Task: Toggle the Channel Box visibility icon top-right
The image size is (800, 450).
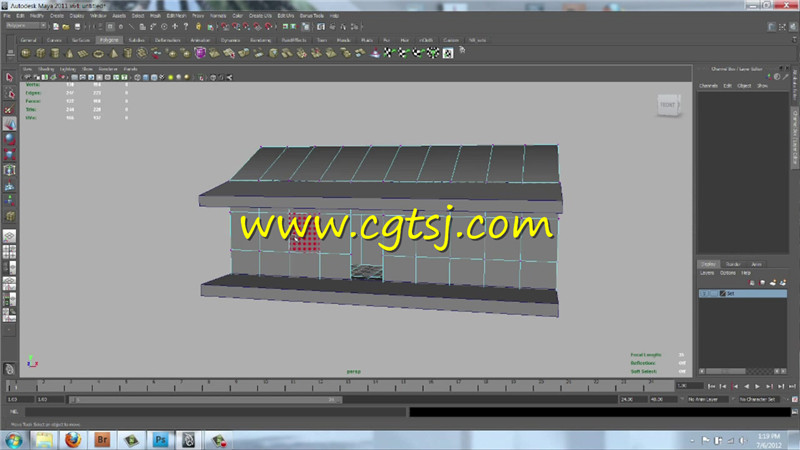Action: click(793, 27)
